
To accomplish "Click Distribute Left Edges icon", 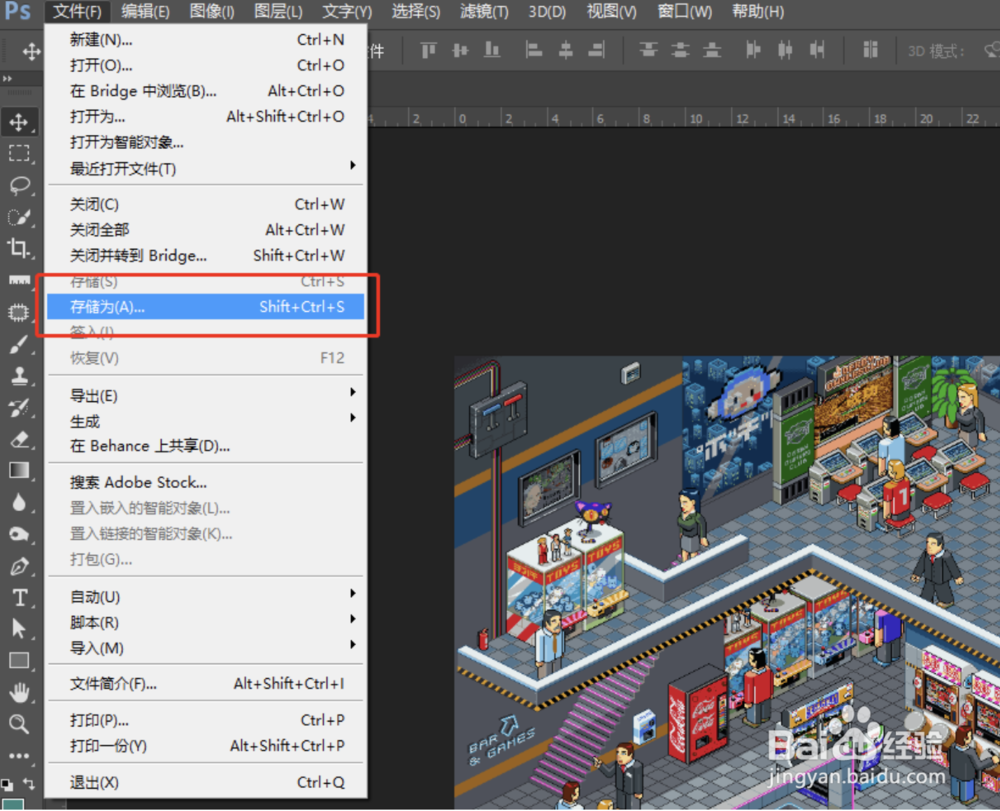I will [x=753, y=50].
